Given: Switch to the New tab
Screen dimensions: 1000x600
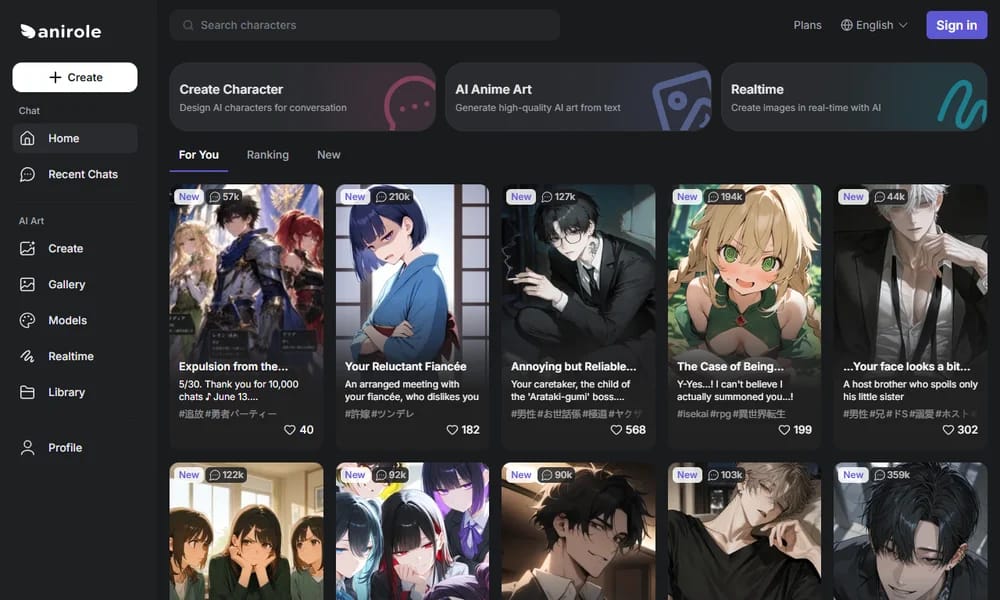Looking at the screenshot, I should click(328, 155).
